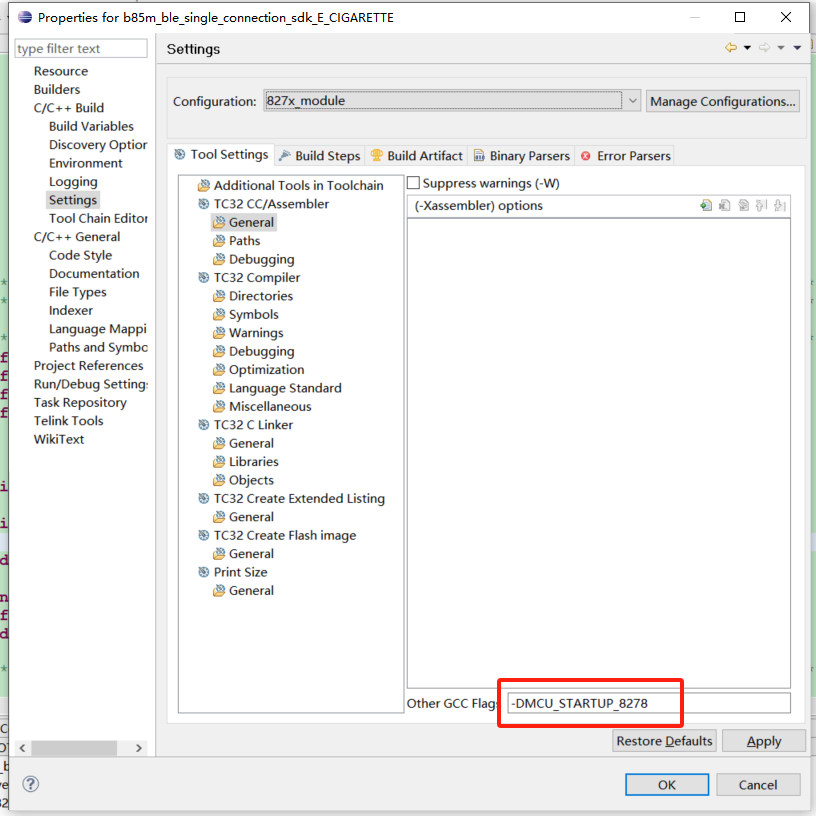Click the Edit option icon in Xassembler toolbar
816x816 pixels.
[x=743, y=206]
